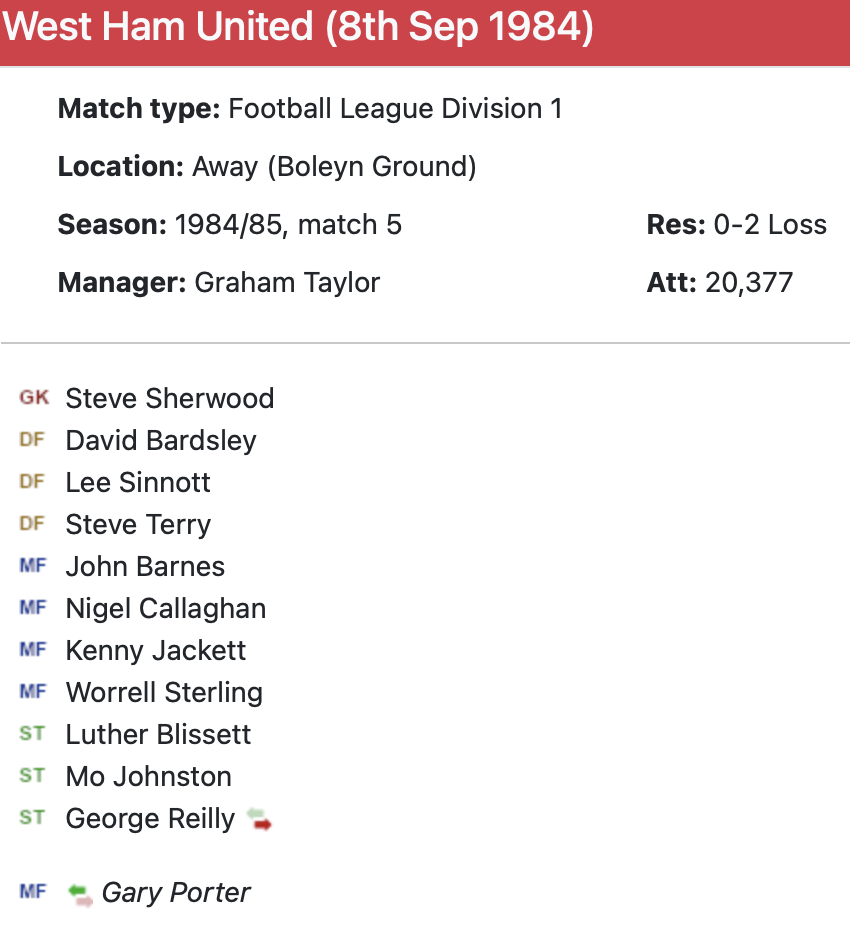
Task: Click the DF icon beside Steve Terry
Action: click(x=32, y=524)
